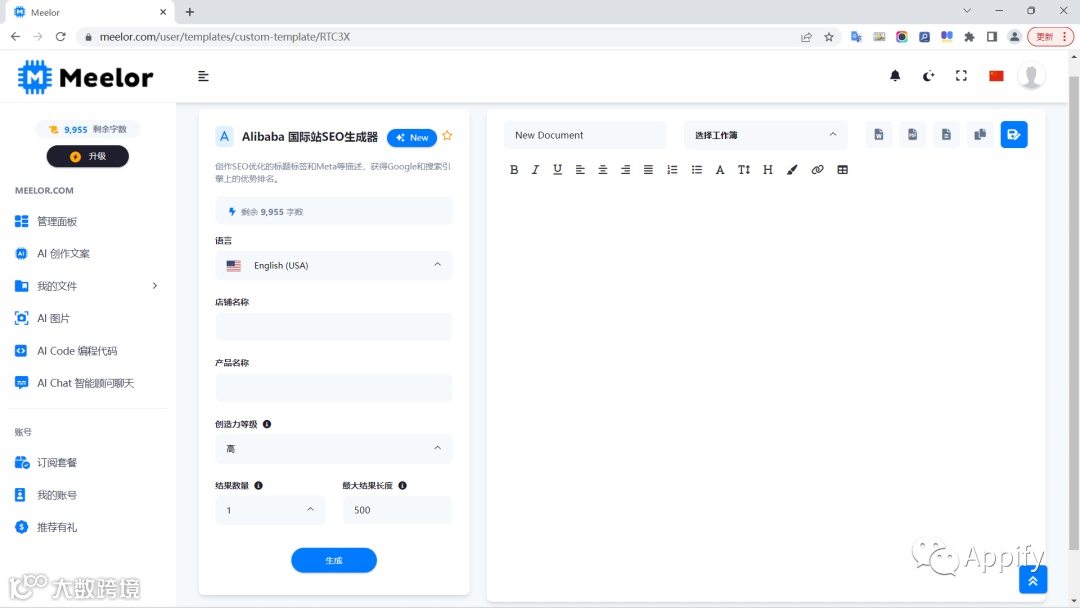Click the New badge button
This screenshot has height=608, width=1080.
point(412,138)
